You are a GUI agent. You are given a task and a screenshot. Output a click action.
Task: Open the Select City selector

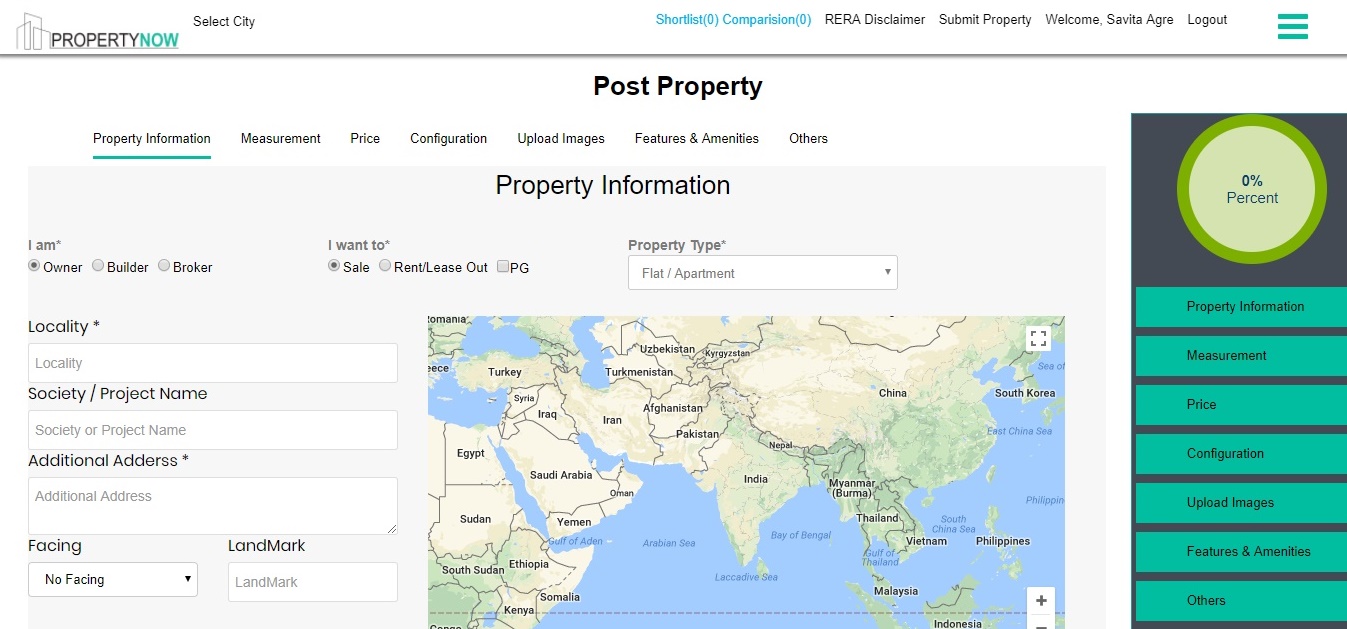[x=224, y=21]
